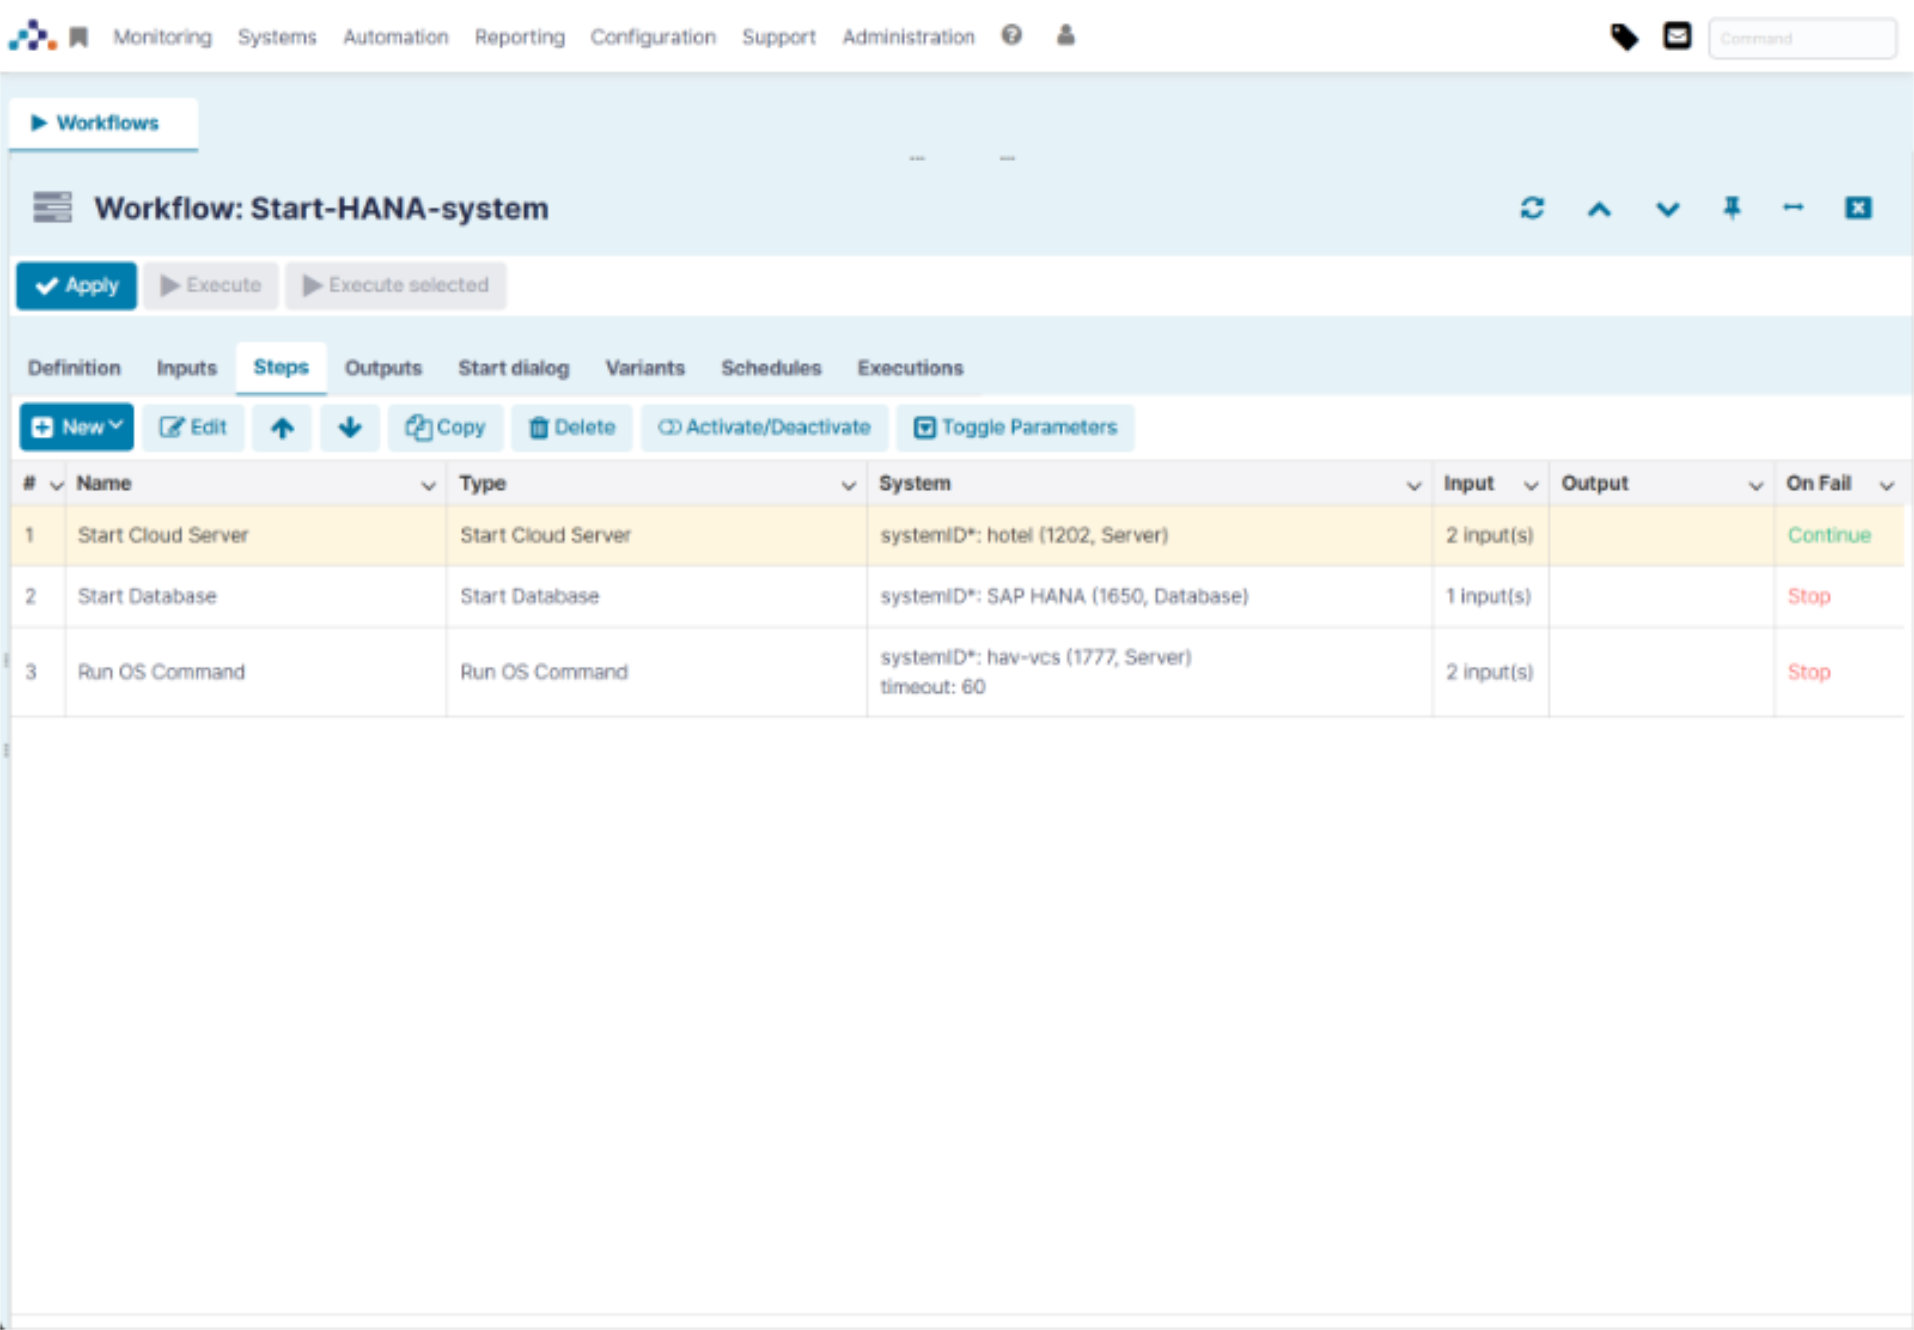The image size is (1914, 1330).
Task: Open the Output column dropdown arrow
Action: (x=1755, y=485)
